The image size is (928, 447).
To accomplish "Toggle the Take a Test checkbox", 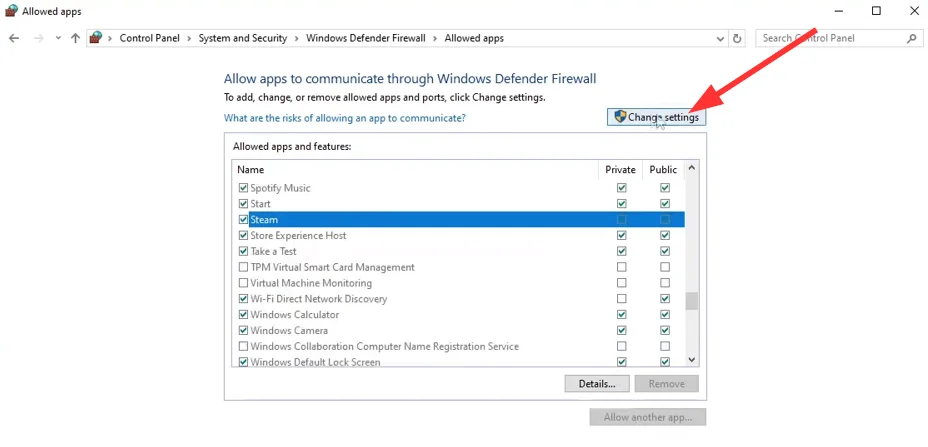I will [243, 251].
